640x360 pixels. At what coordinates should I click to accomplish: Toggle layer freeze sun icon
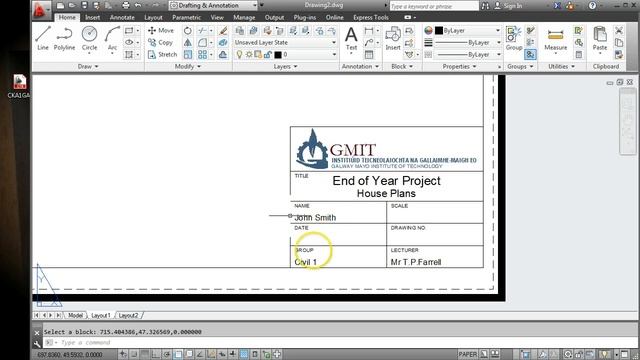point(249,54)
